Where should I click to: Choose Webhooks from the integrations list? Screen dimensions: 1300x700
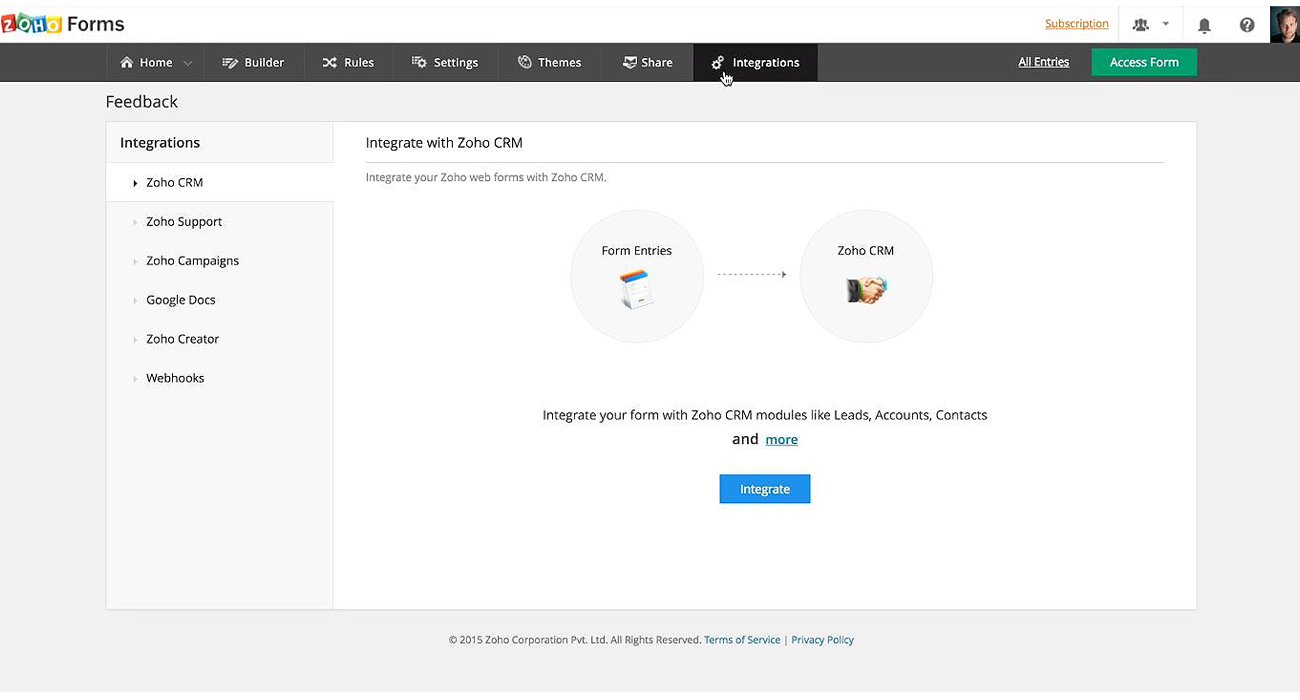(x=175, y=378)
